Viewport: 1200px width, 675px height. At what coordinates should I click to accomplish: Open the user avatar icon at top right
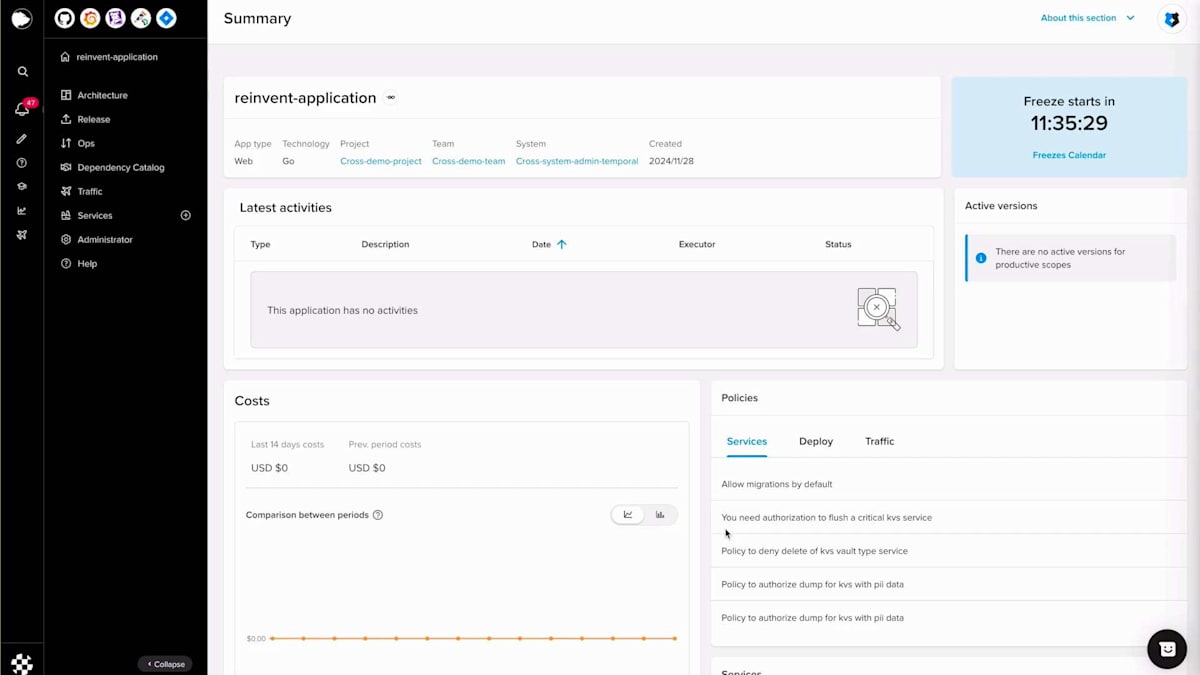(x=1171, y=19)
